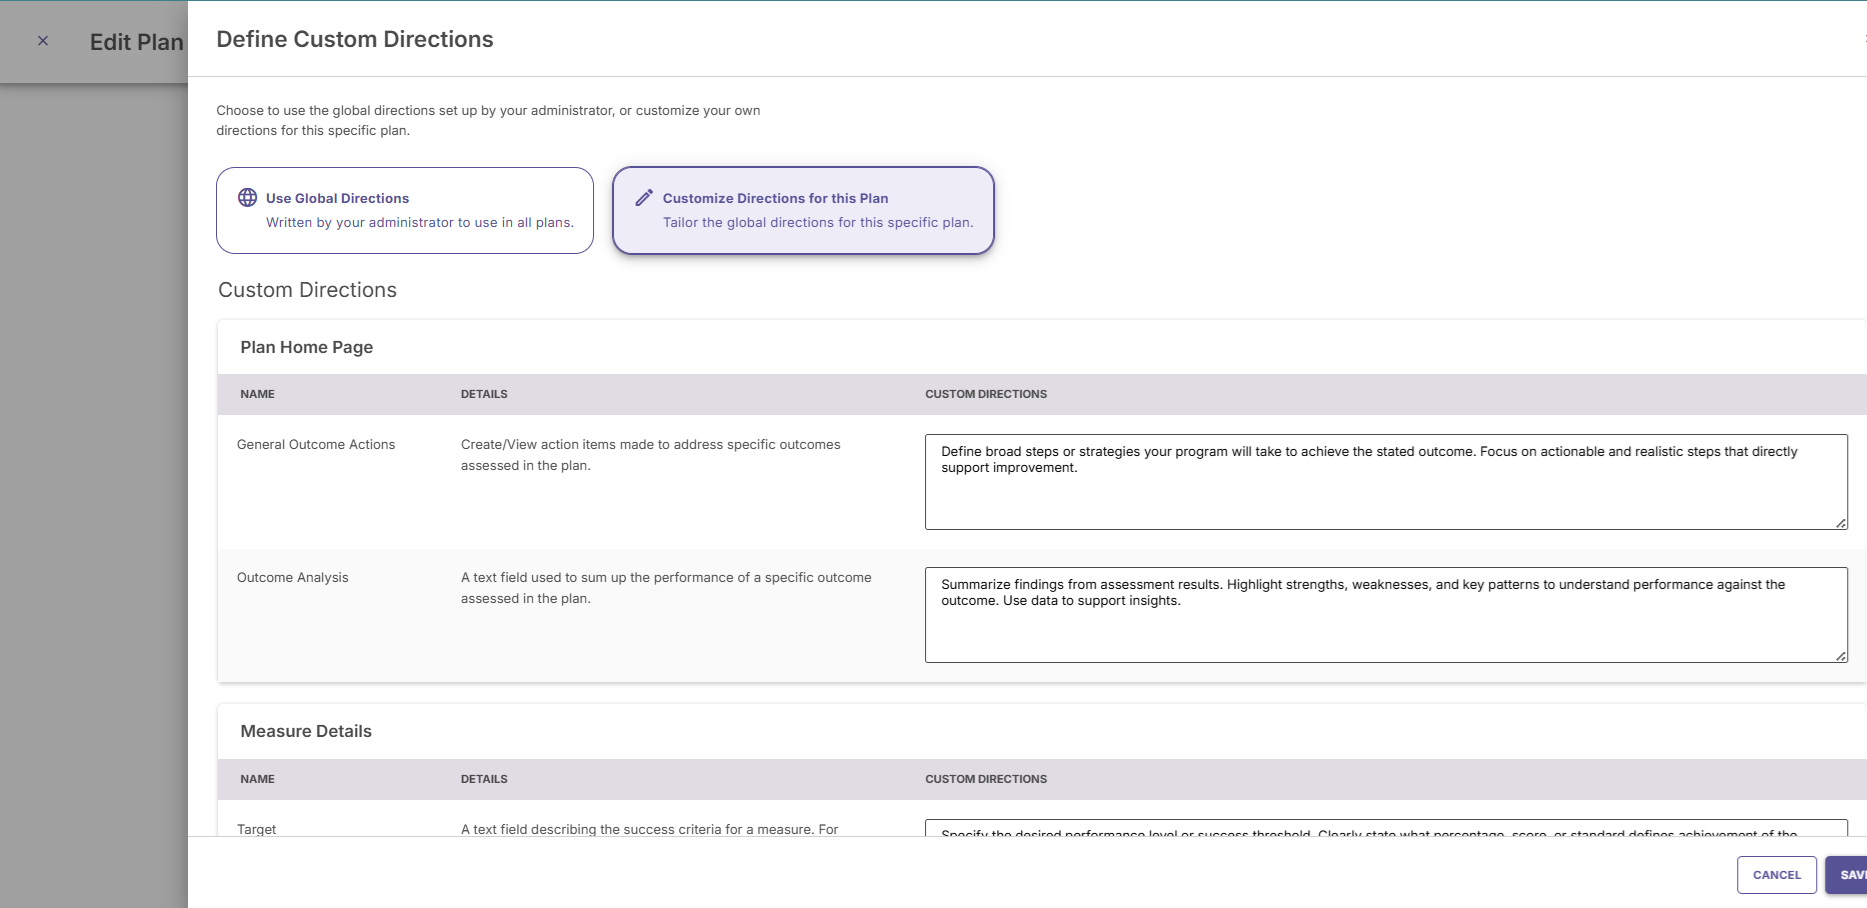This screenshot has height=908, width=1867.
Task: Click the pencil icon on Customize Directions card
Action: coord(644,197)
